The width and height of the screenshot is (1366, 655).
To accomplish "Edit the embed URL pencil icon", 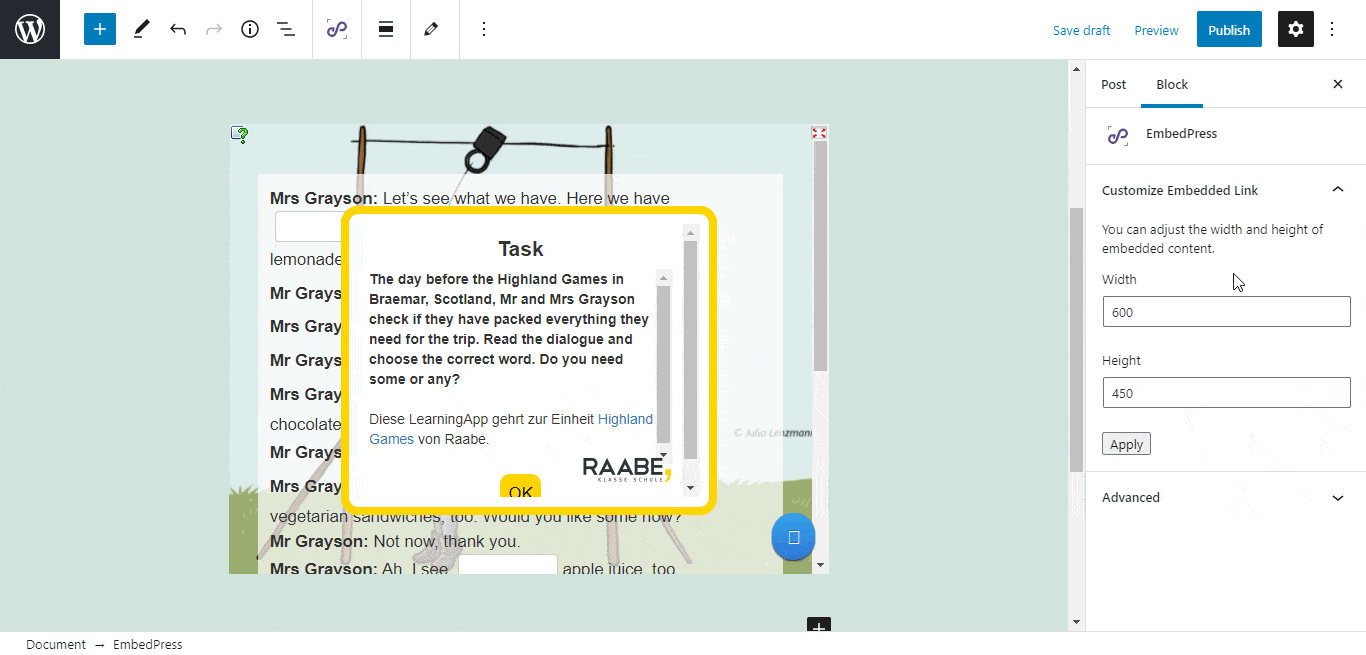I will point(431,29).
